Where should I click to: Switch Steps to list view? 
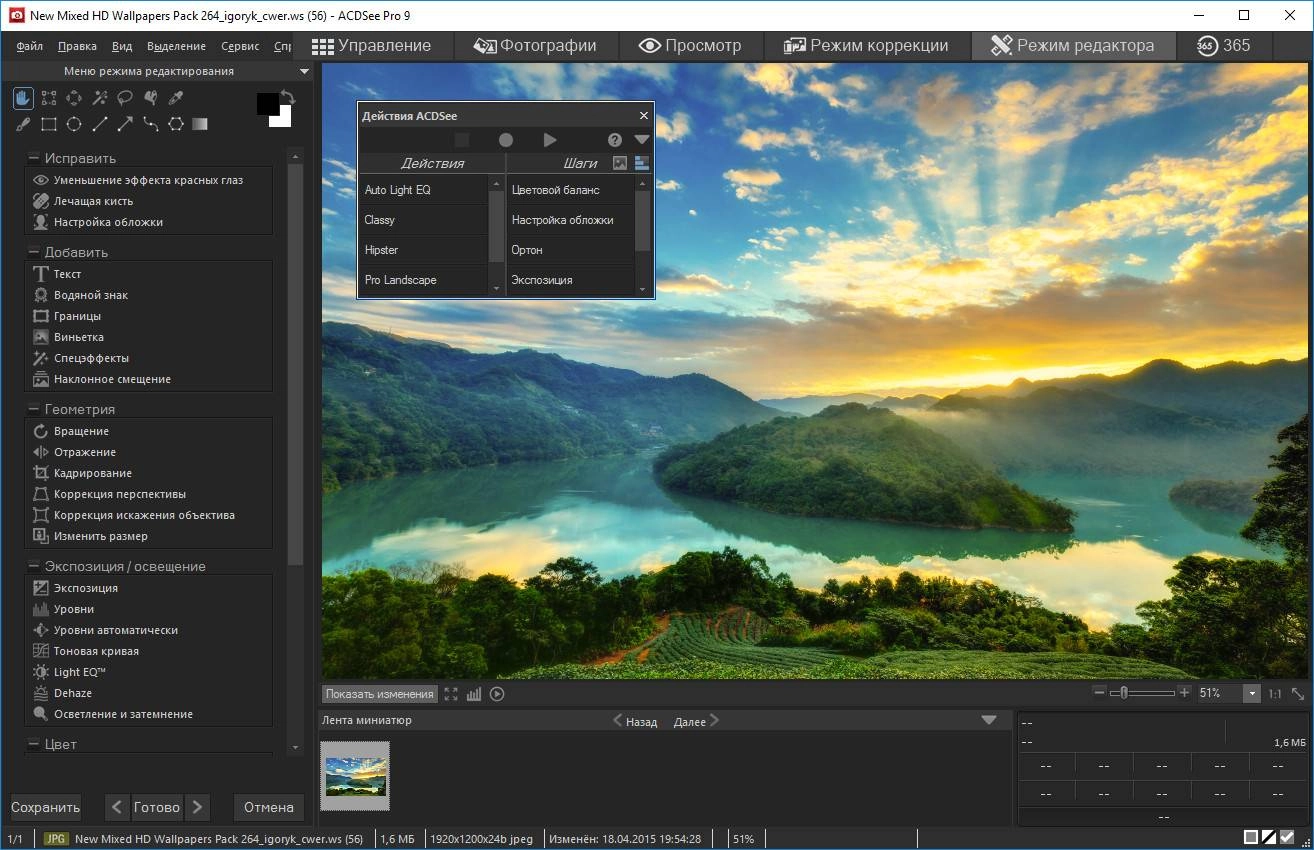tap(642, 163)
